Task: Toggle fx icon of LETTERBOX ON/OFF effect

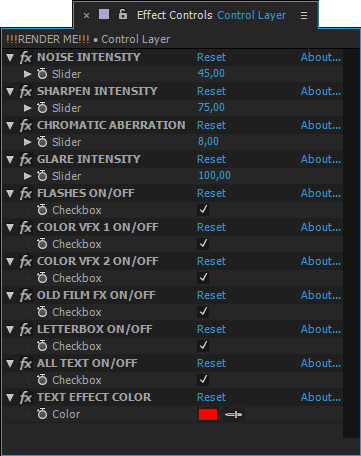Action: [x=26, y=329]
